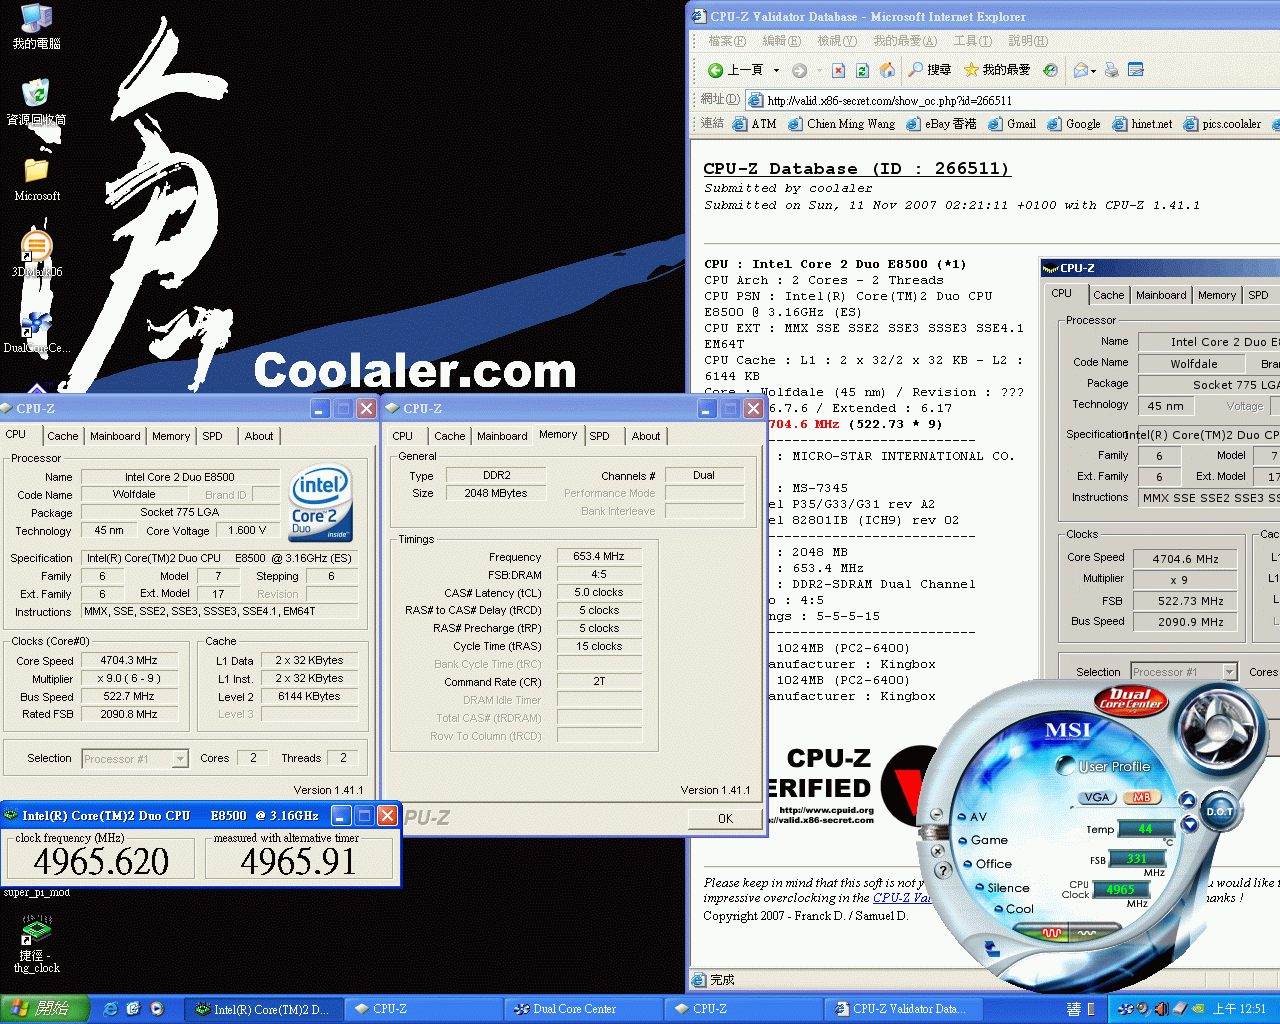Click the Internet Explorer stop loading icon
This screenshot has height=1024, width=1280.
(x=838, y=70)
